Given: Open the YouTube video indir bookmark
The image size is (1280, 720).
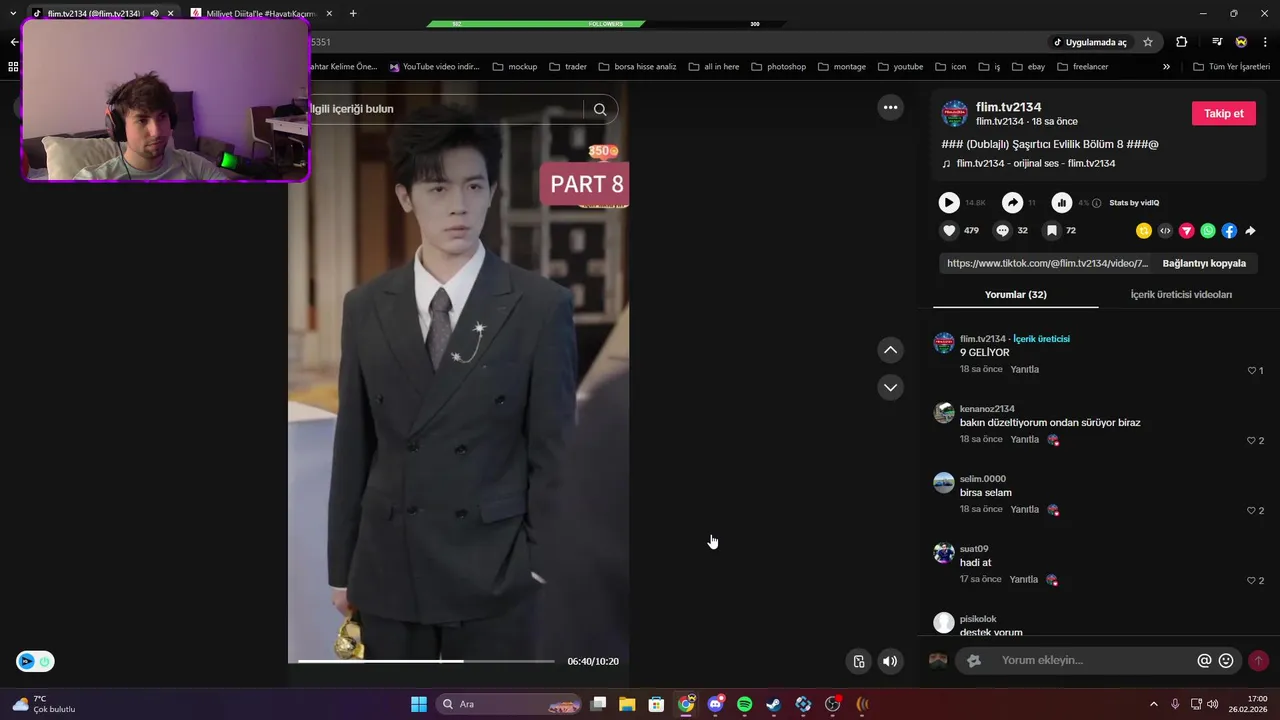Looking at the screenshot, I should 435,67.
